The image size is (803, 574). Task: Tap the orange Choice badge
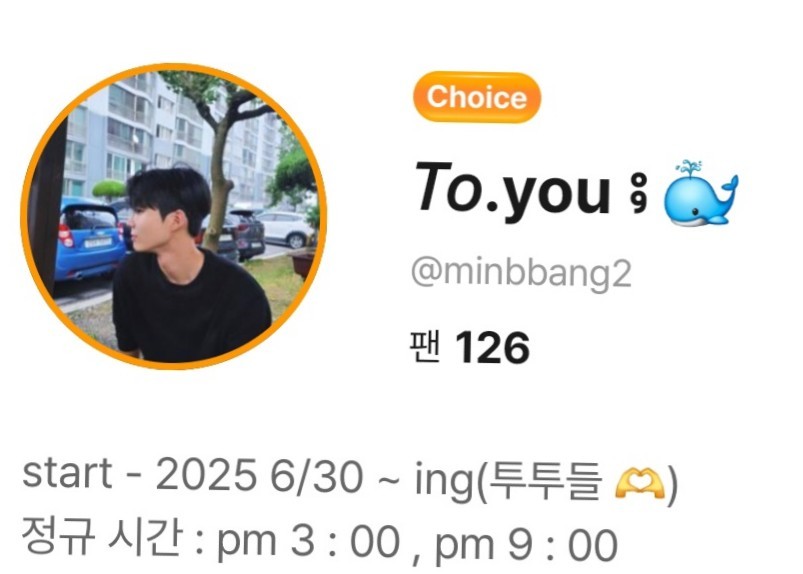pyautogui.click(x=477, y=97)
